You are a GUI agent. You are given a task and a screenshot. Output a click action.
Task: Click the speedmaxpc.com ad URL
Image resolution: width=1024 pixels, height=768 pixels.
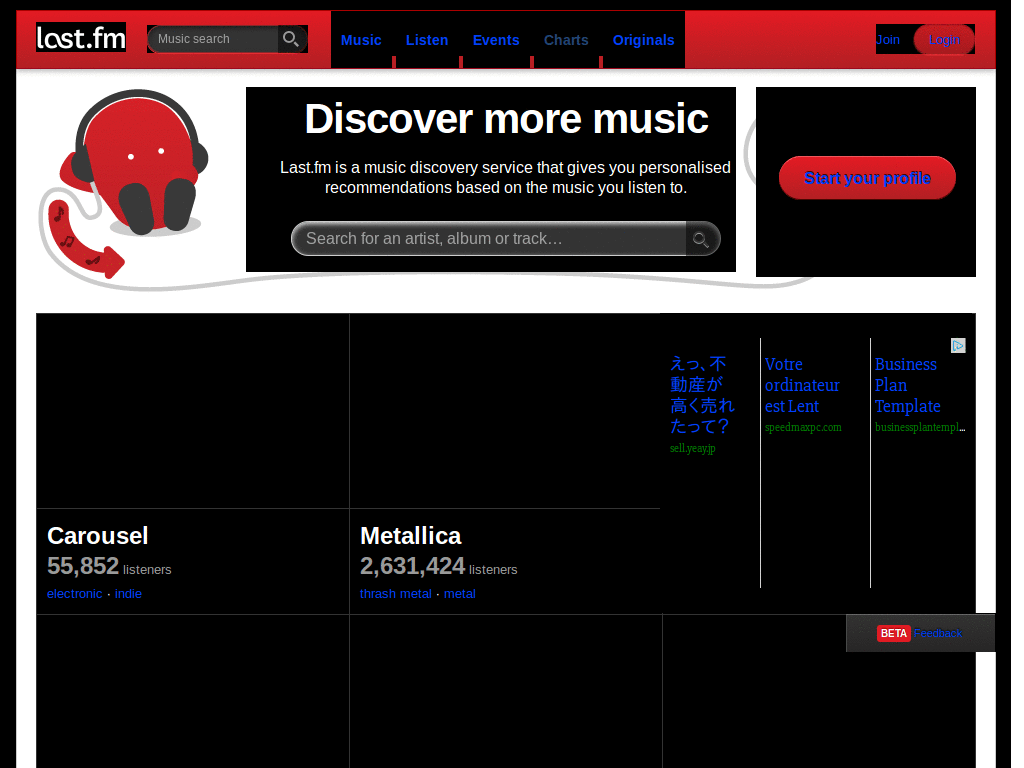[803, 427]
